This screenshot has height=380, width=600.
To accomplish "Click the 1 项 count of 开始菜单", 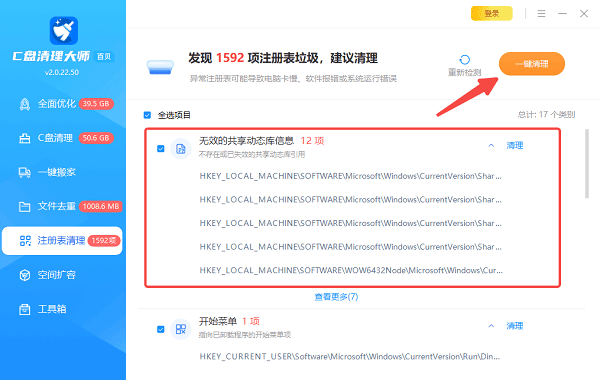I will point(251,321).
